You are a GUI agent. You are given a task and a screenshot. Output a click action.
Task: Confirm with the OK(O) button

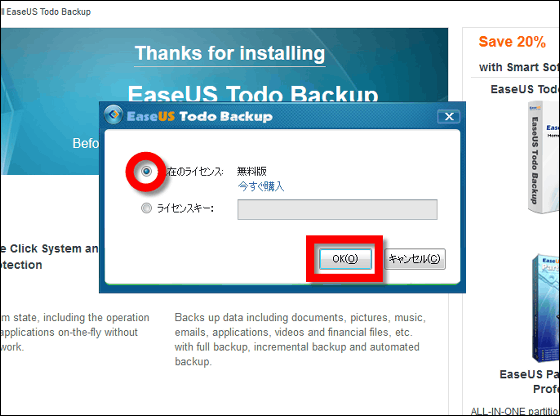pos(345,259)
